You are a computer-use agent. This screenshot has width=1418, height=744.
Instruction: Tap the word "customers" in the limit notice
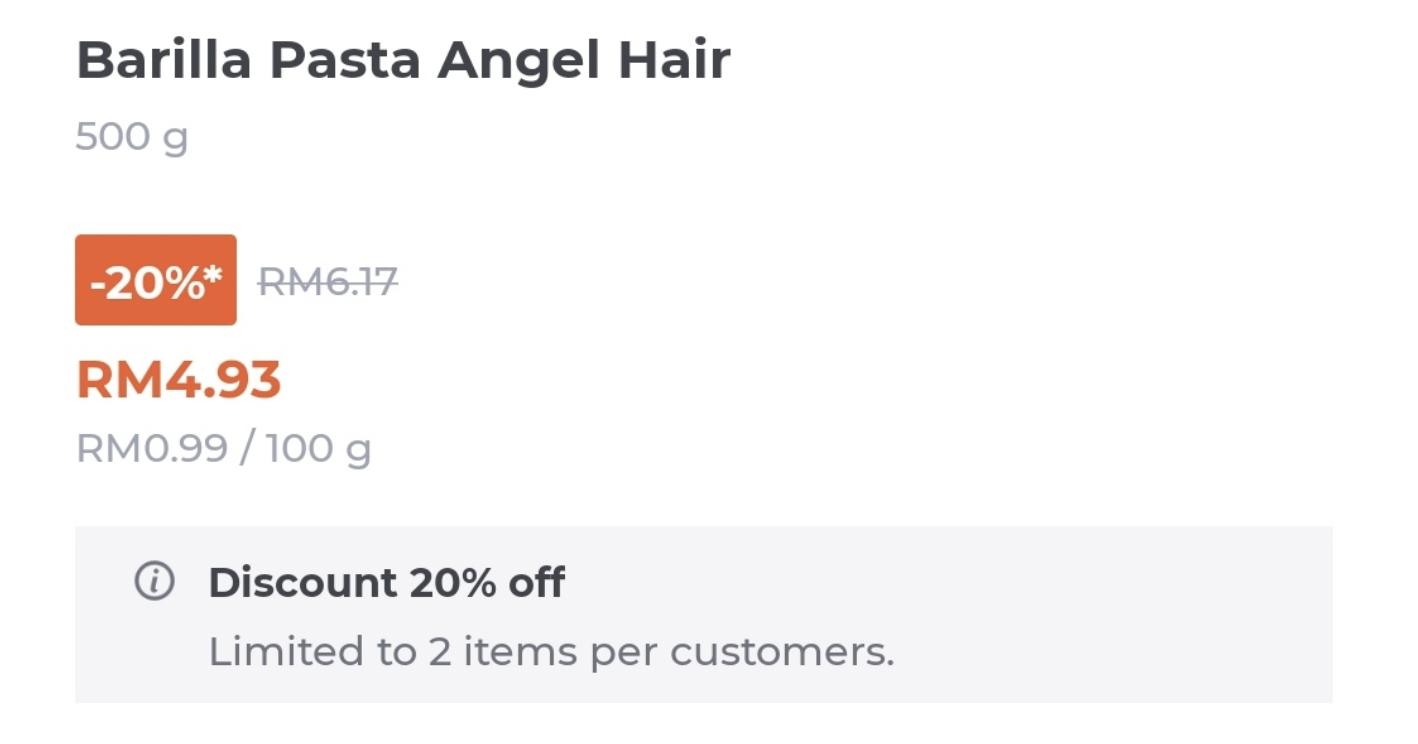coord(781,652)
